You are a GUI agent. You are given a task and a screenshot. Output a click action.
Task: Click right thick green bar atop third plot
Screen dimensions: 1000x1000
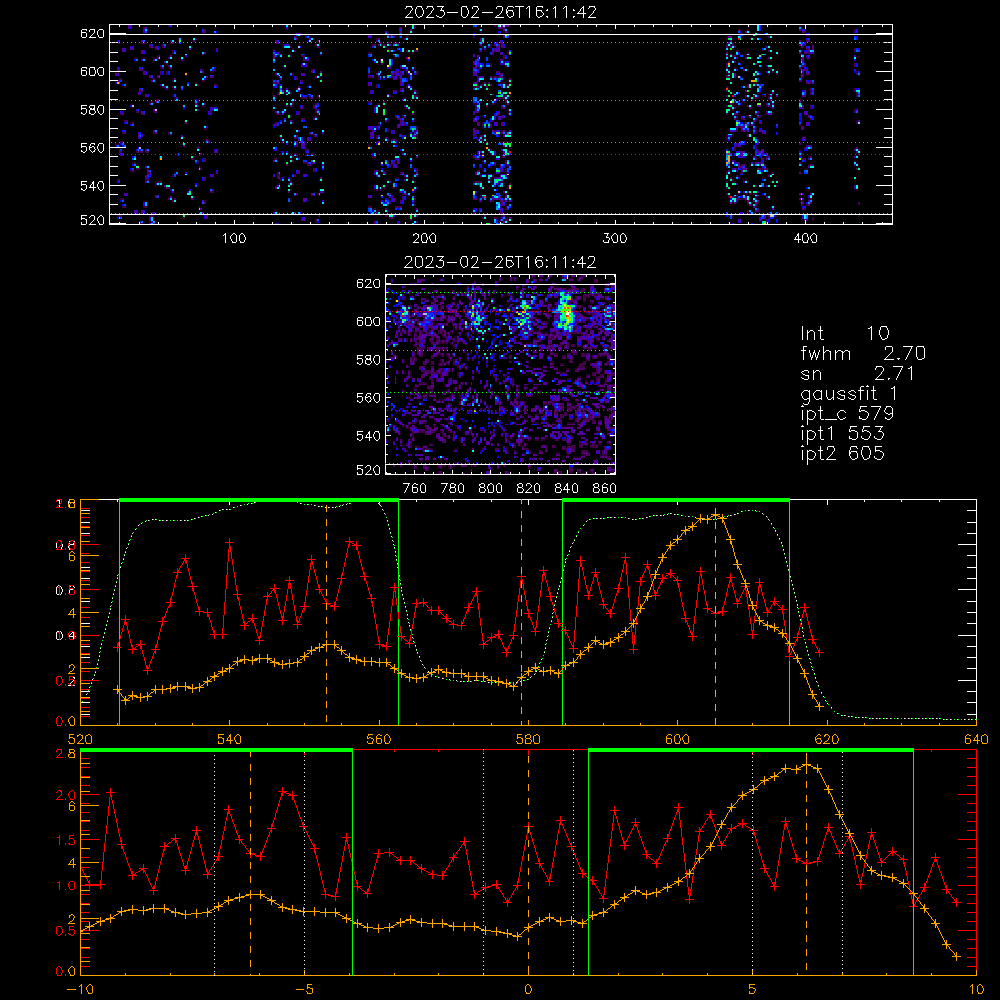676,501
